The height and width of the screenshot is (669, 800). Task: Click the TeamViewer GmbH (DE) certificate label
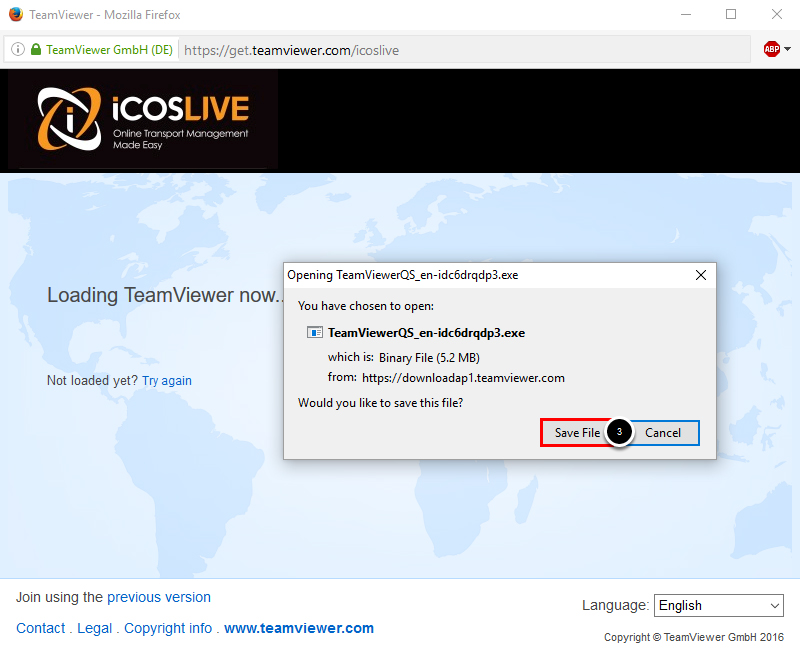tap(109, 50)
